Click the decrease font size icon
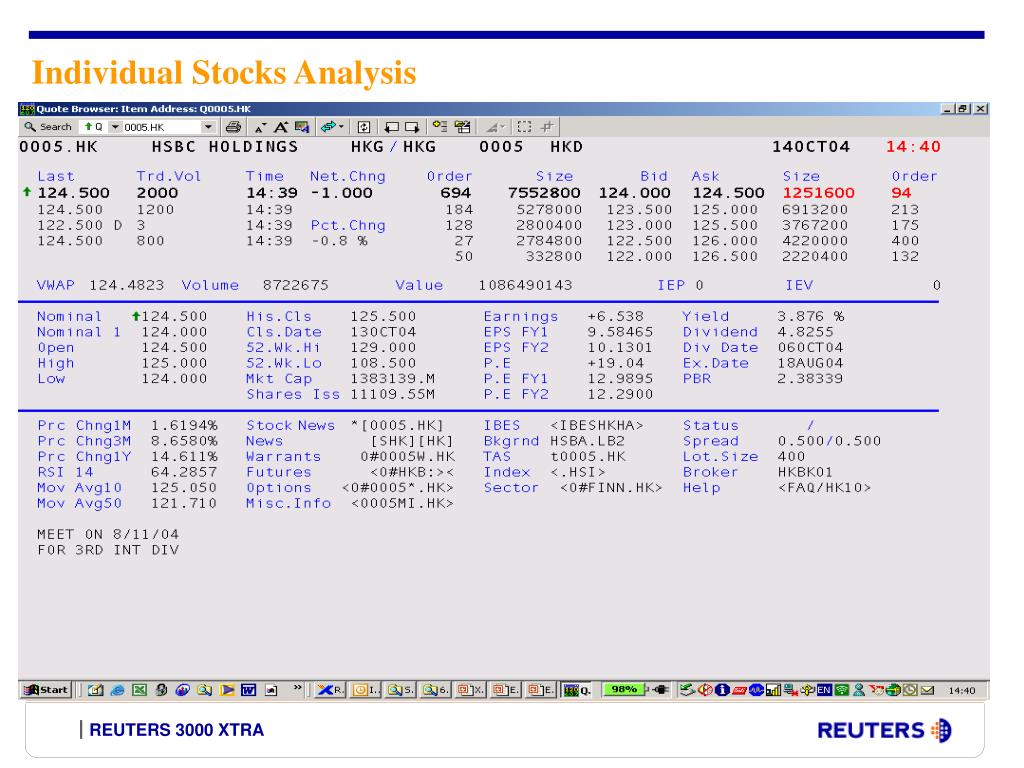Screen dimensions: 1024x768 pos(261,127)
